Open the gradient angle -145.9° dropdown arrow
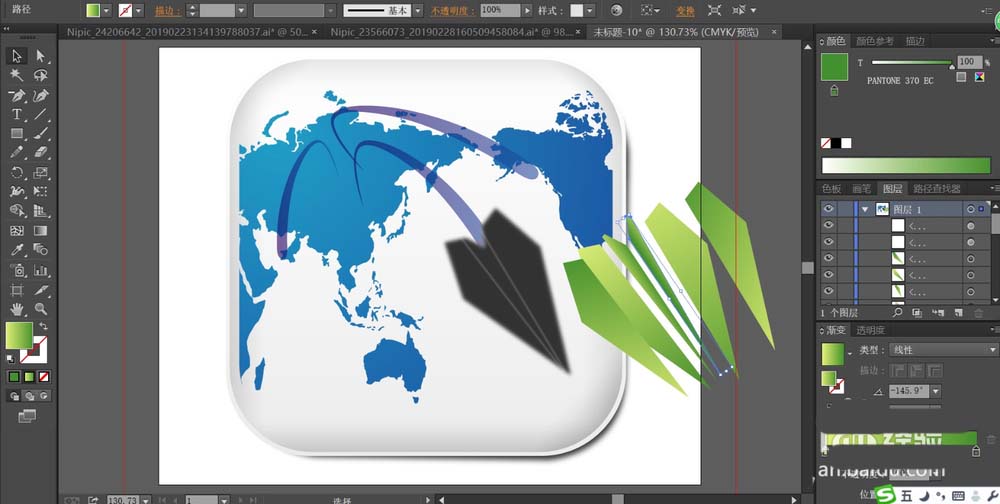Viewport: 1000px width, 504px height. [x=936, y=391]
